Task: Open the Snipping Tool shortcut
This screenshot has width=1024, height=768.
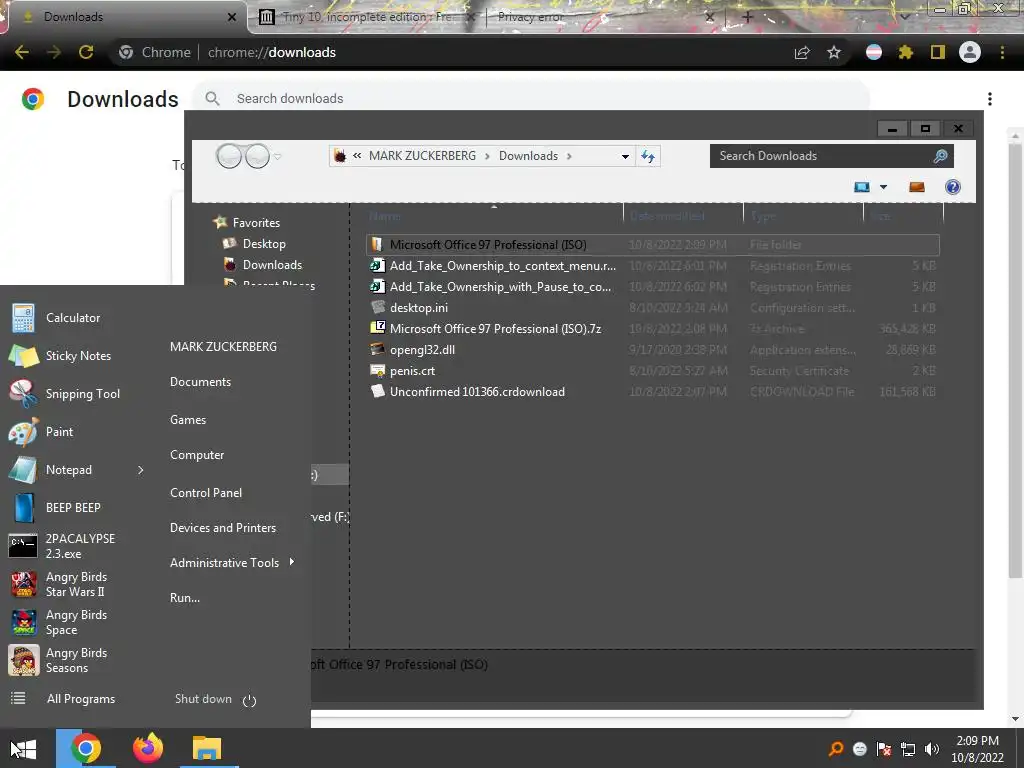Action: click(x=82, y=394)
